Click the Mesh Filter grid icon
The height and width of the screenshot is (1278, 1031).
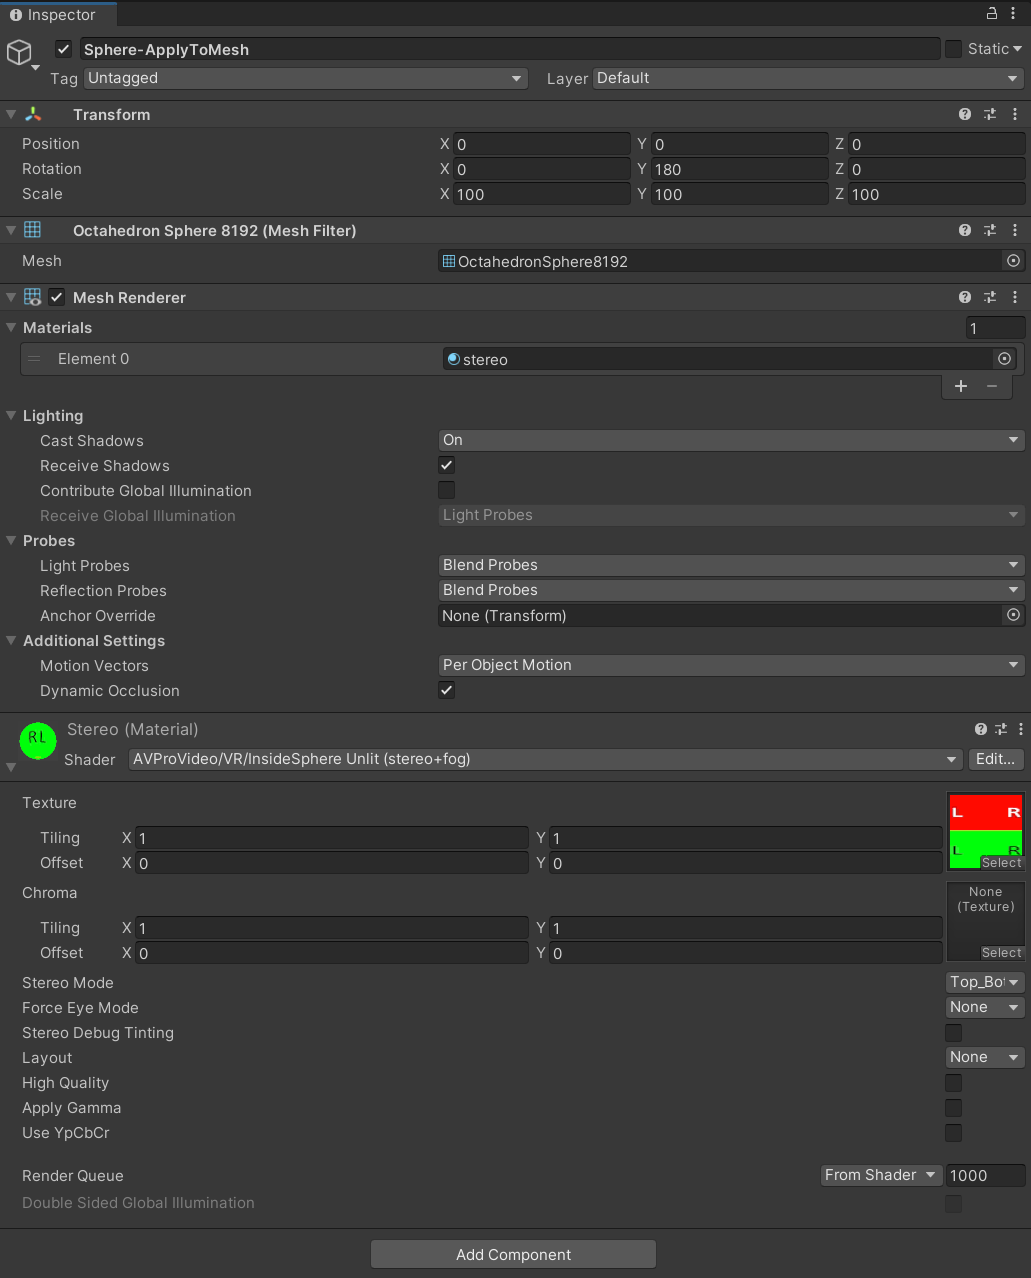click(34, 230)
